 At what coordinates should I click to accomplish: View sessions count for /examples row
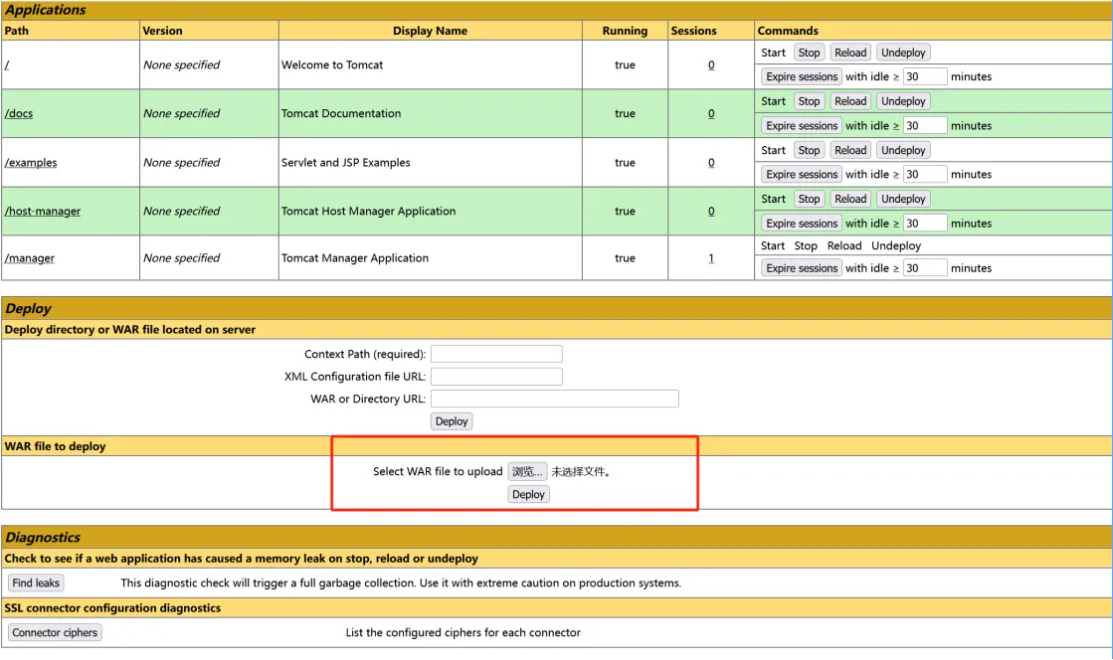(711, 163)
